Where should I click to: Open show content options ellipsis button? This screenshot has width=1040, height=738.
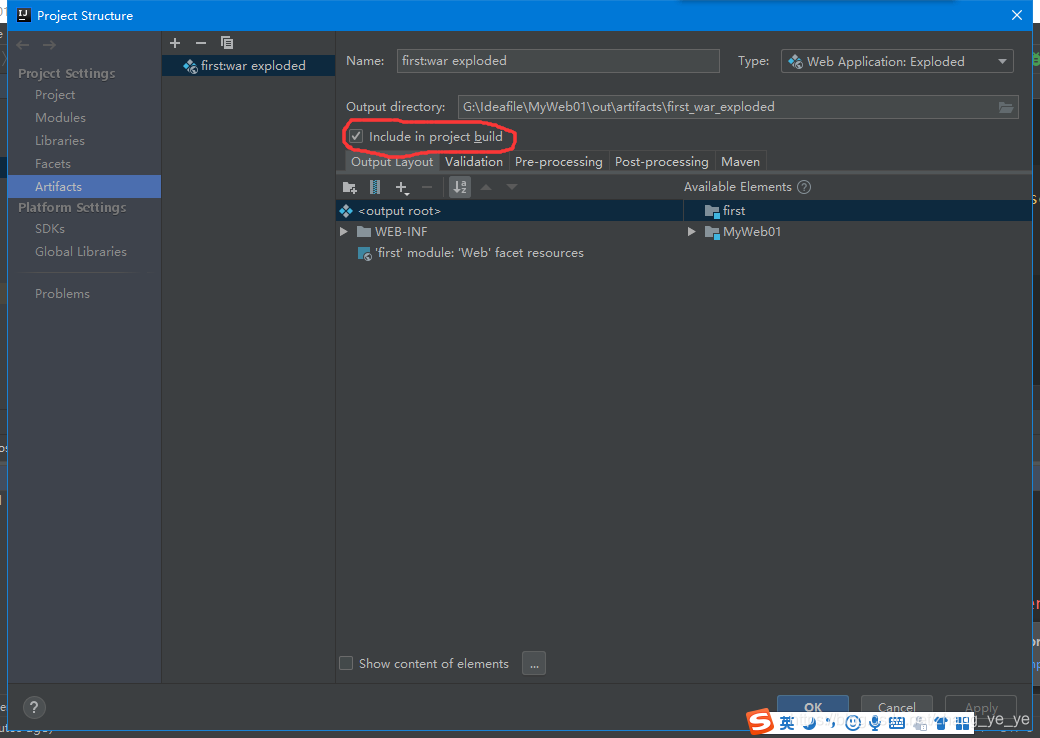pos(534,664)
